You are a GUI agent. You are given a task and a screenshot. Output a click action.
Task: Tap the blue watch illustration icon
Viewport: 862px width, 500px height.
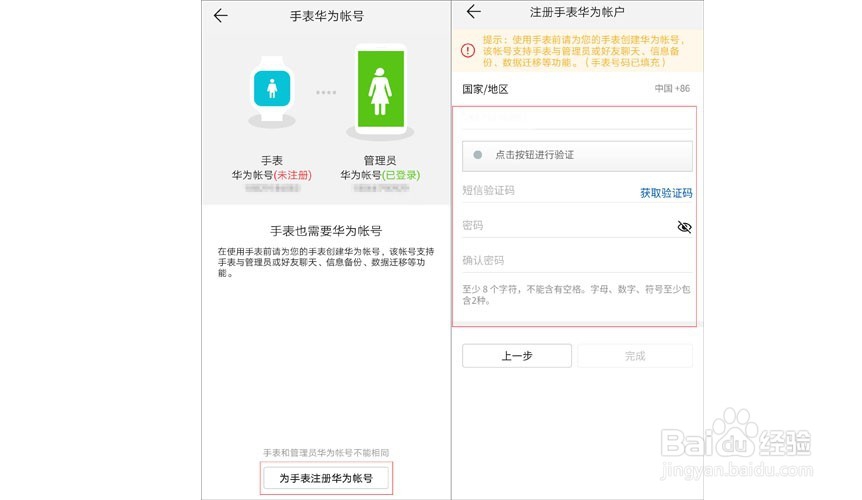coord(272,89)
